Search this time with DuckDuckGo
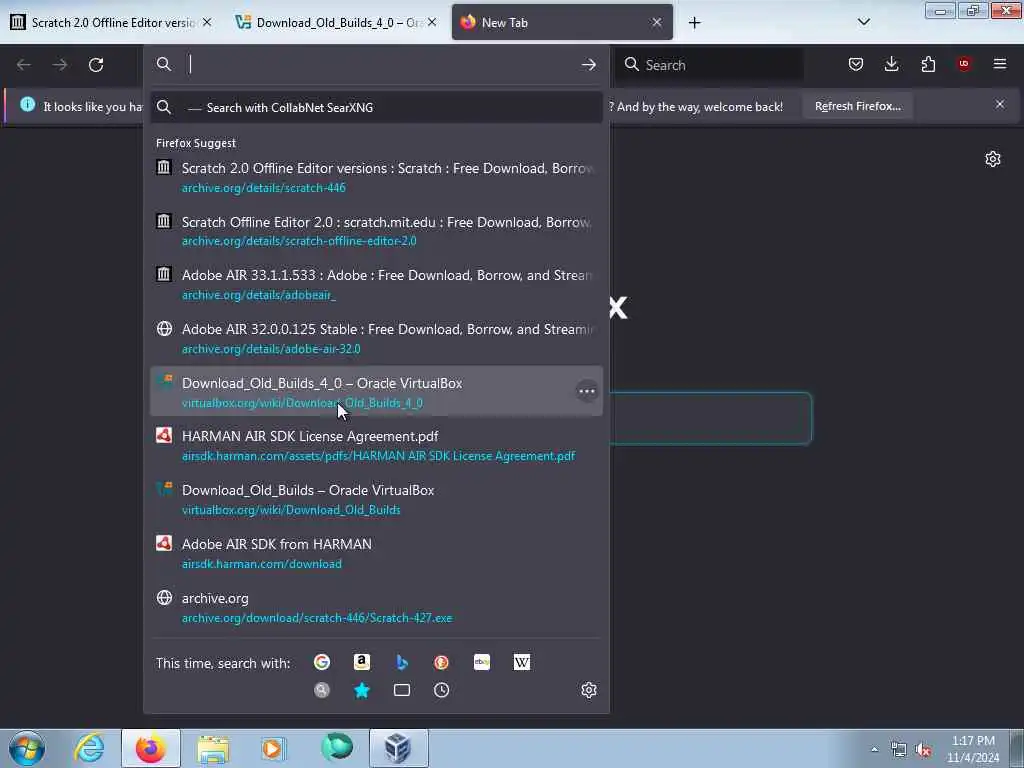The height and width of the screenshot is (768, 1024). [x=441, y=662]
